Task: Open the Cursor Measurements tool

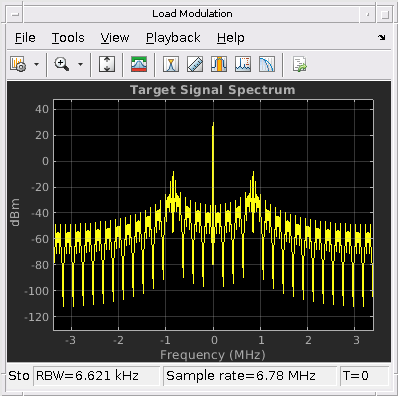Action: pyautogui.click(x=171, y=64)
